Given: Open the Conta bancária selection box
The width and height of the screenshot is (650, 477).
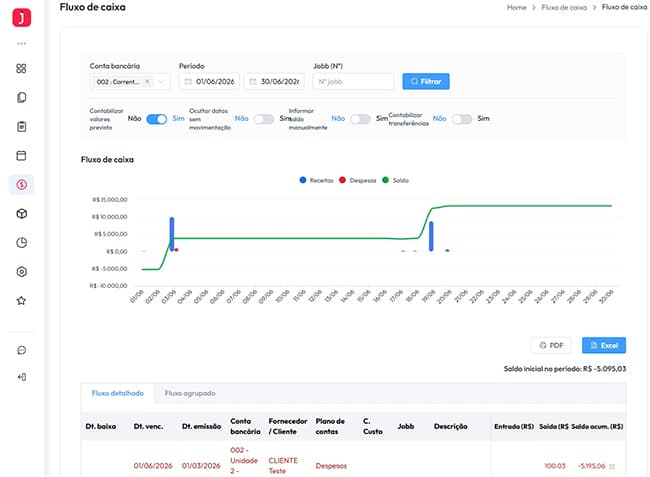Looking at the screenshot, I should coord(130,82).
